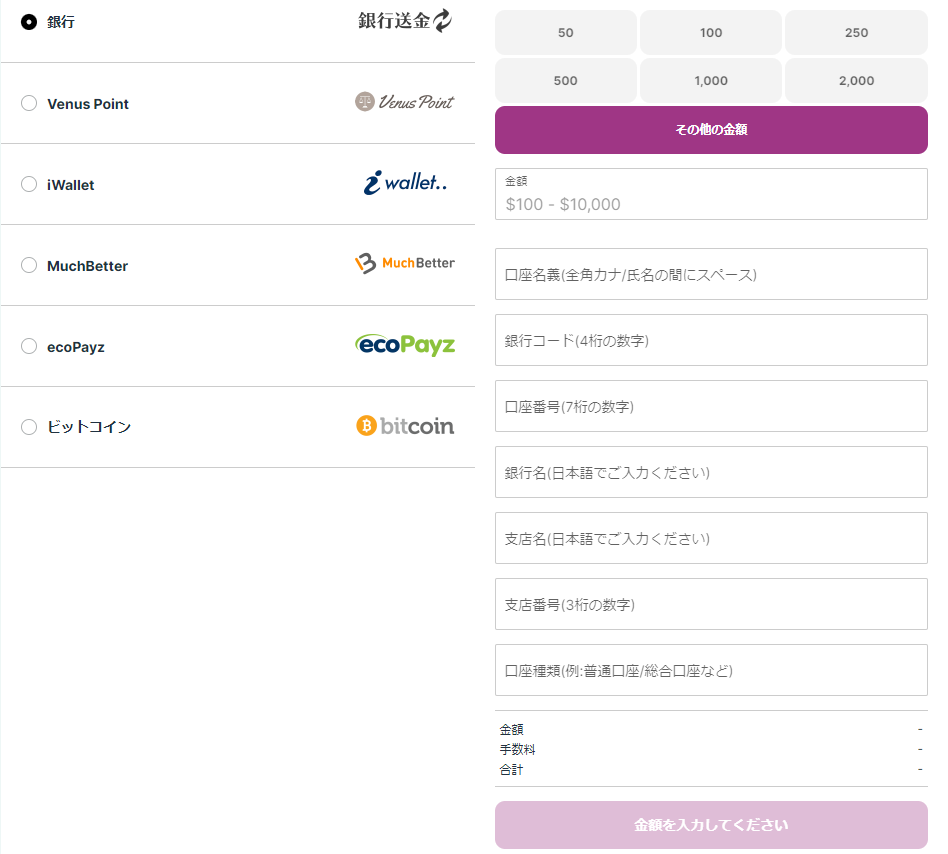
Task: Click the 銀行送金 bank transfer logo
Action: [x=404, y=21]
